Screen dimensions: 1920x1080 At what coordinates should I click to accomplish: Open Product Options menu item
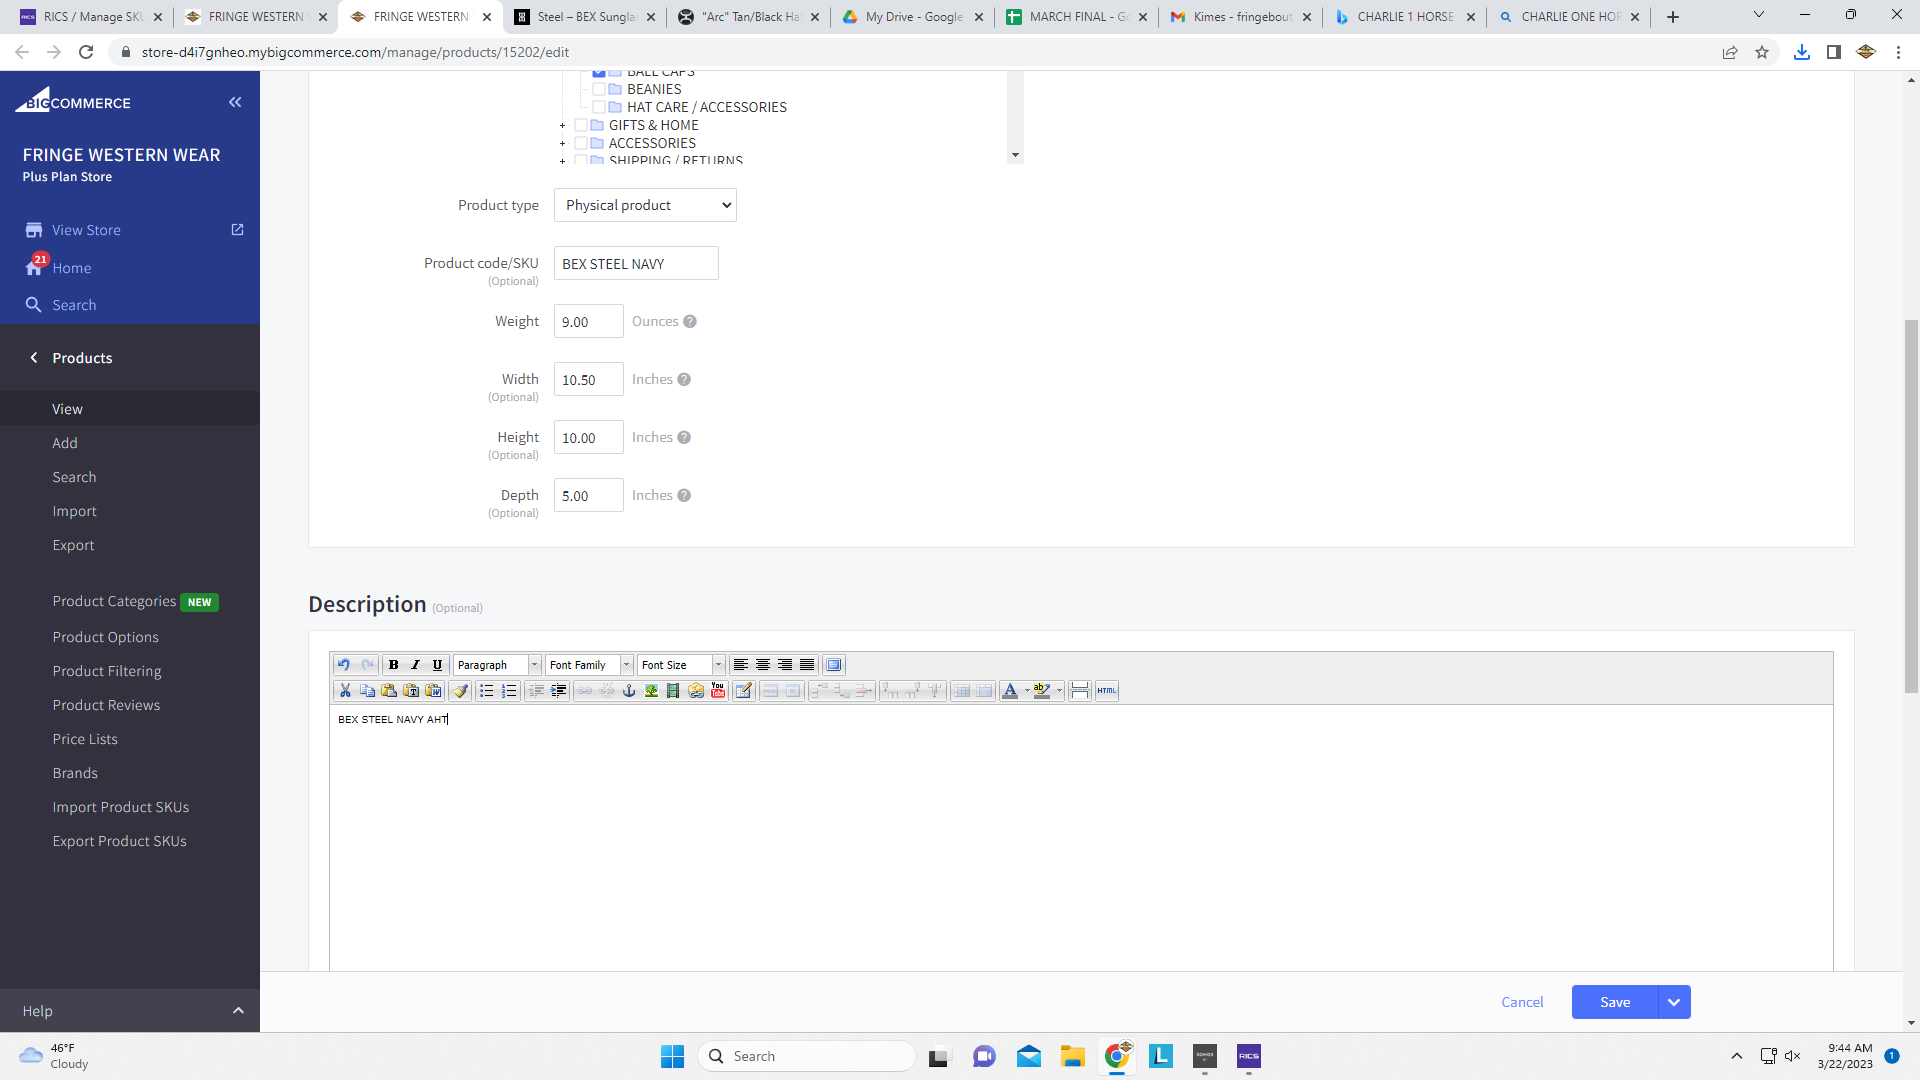[105, 637]
